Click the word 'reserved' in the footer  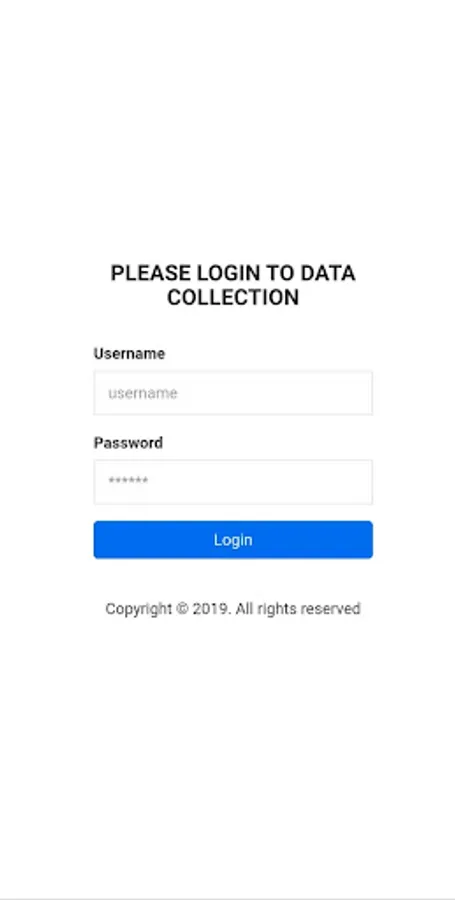tap(330, 608)
